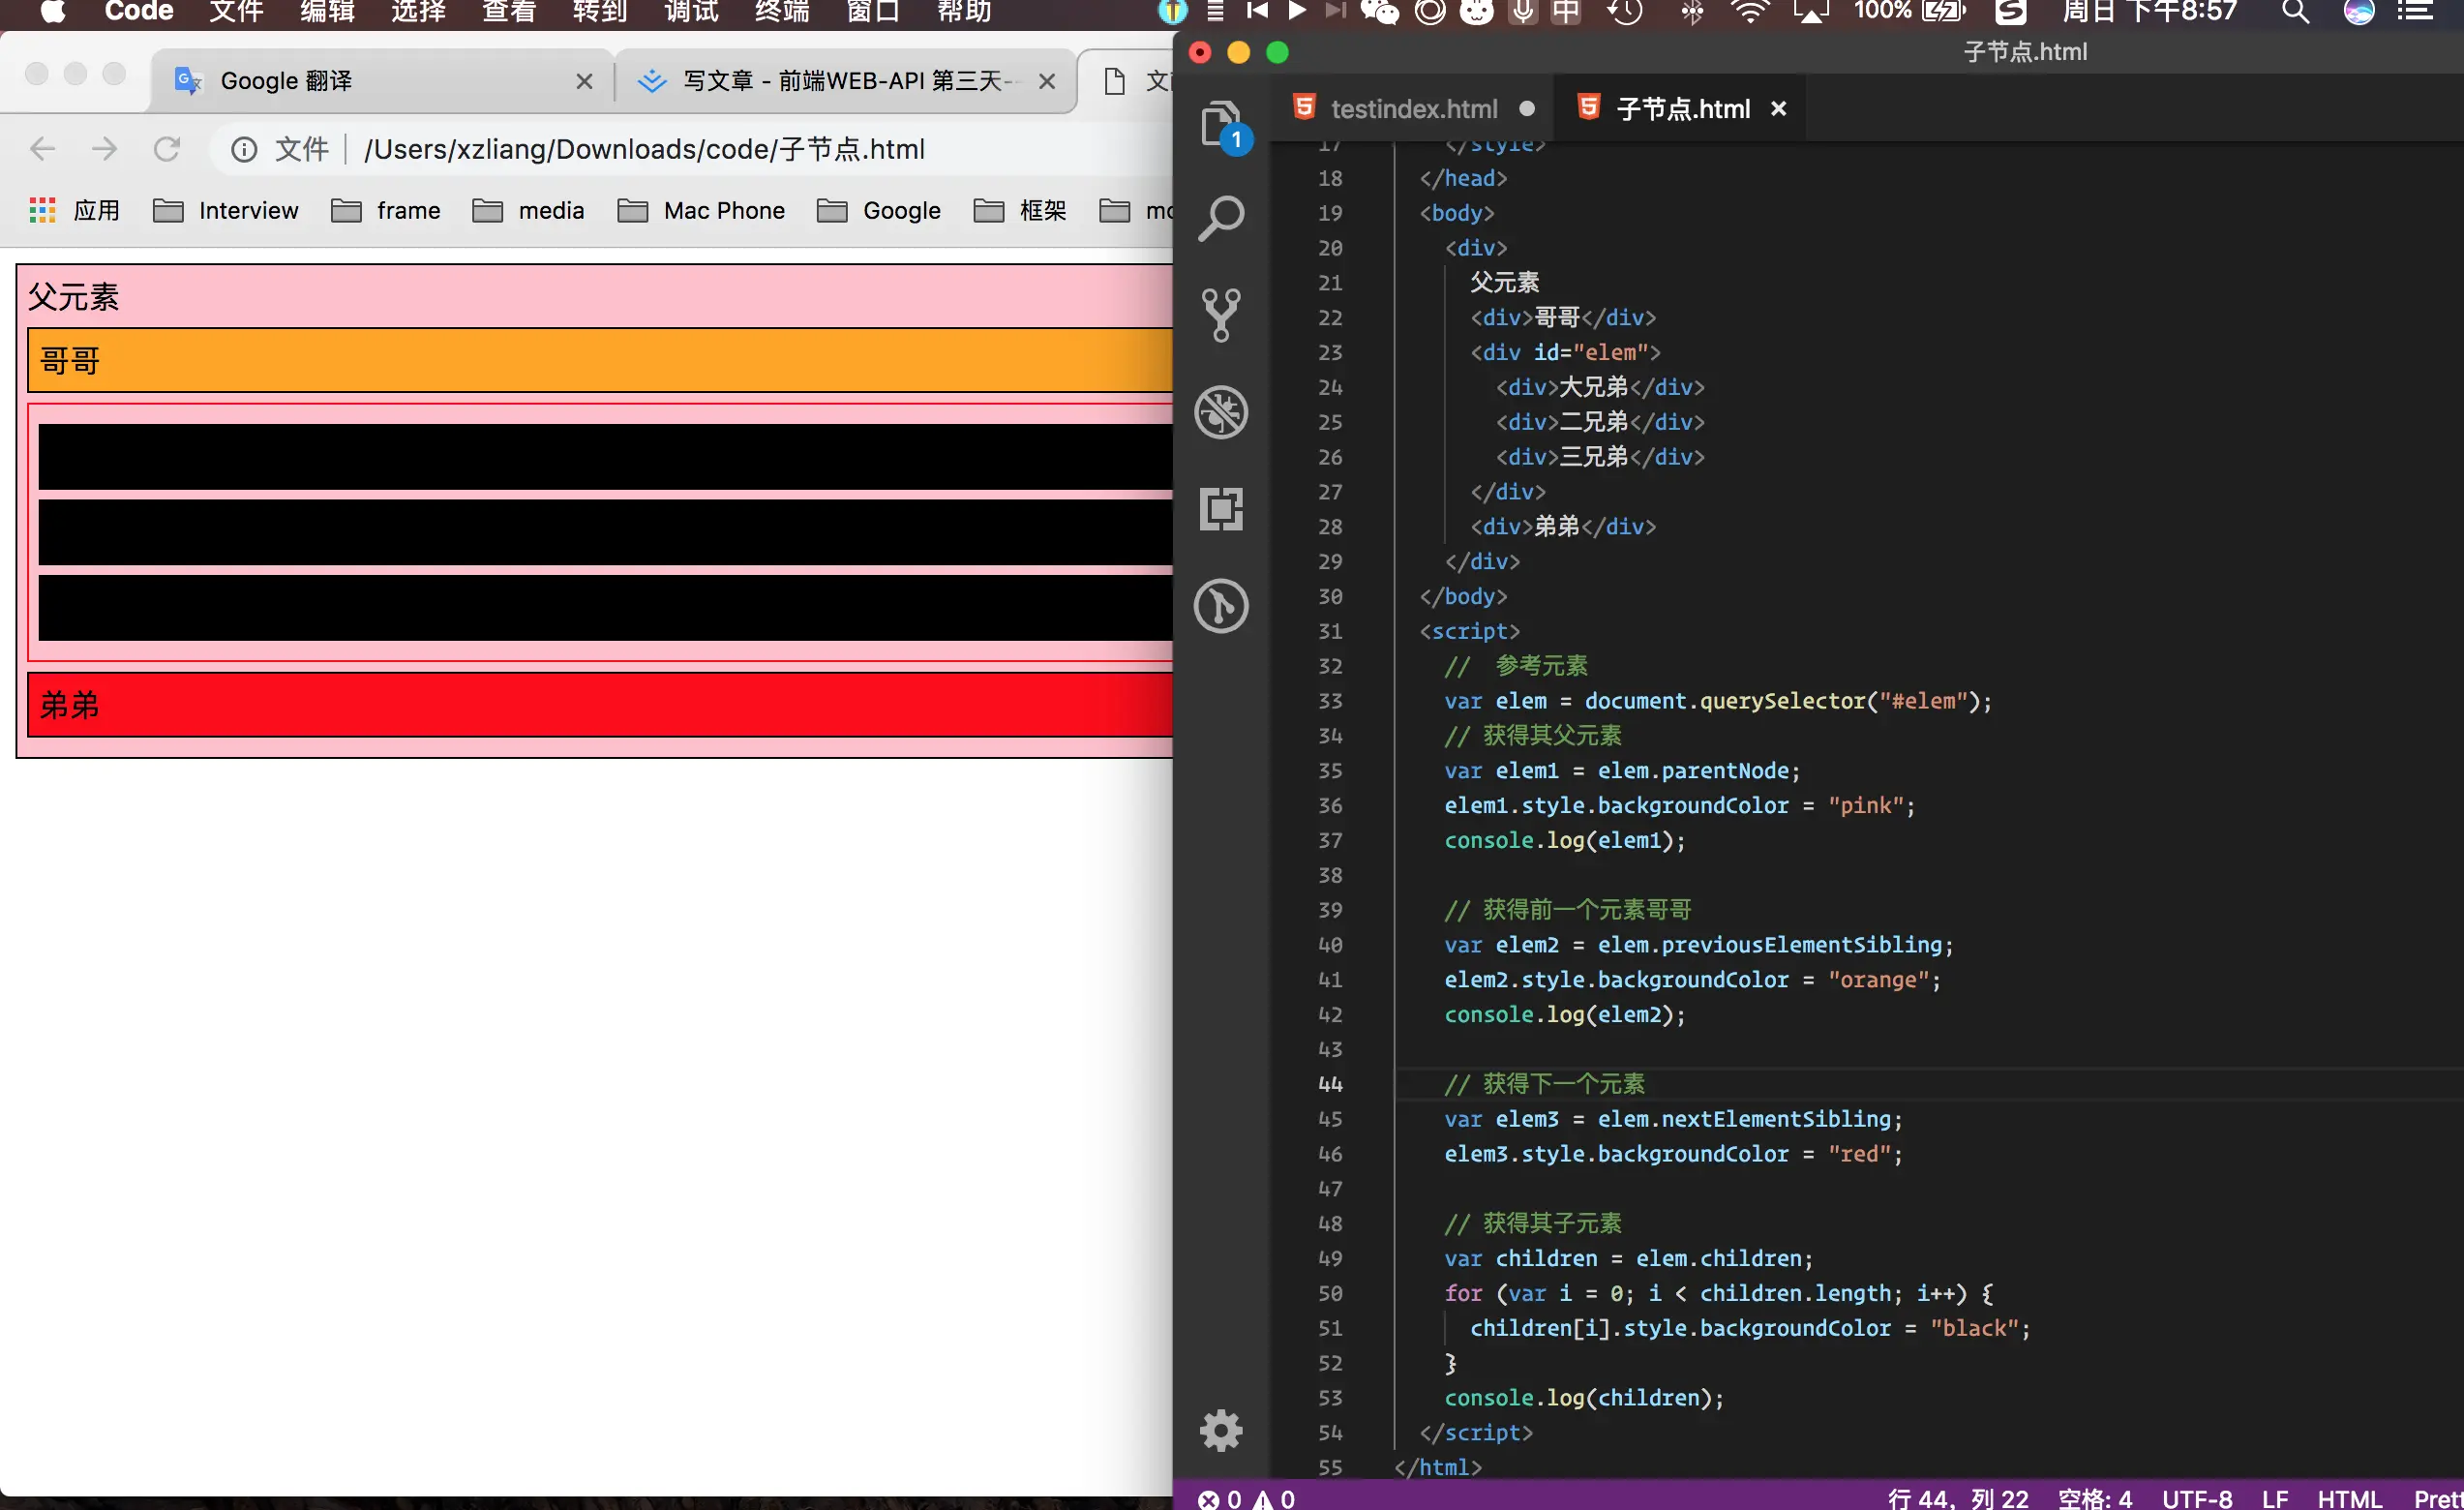Open the media bookmarks folder
Viewport: 2464px width, 1510px height.
529,211
